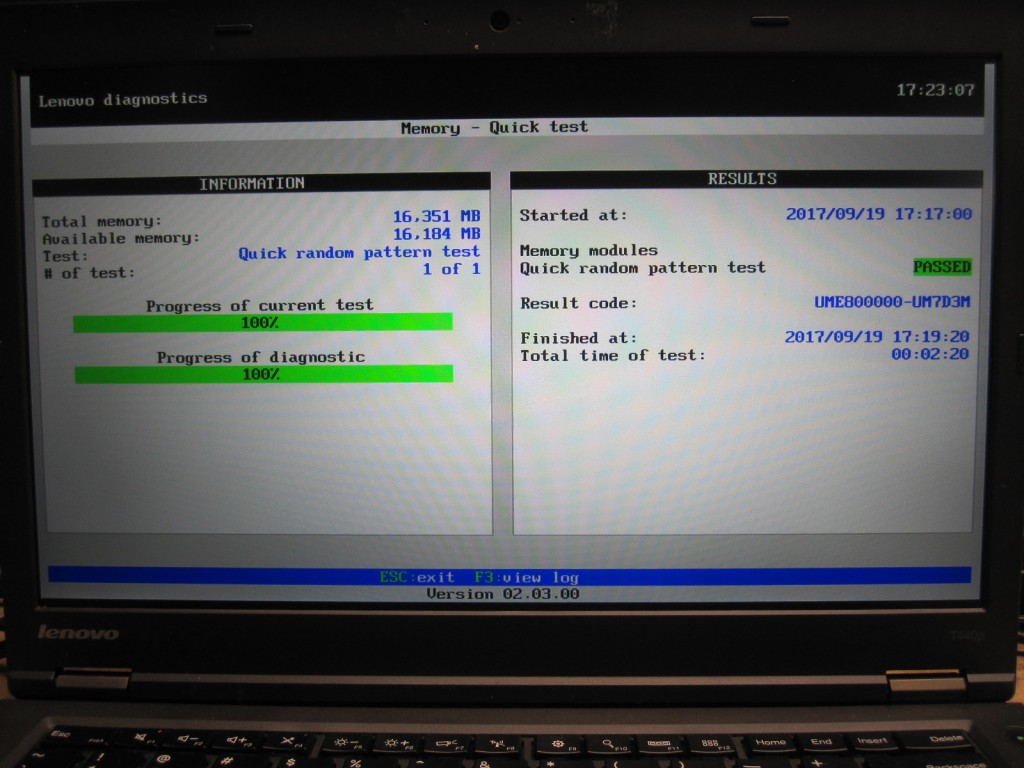Select the 'Result code:' label

coord(578,303)
